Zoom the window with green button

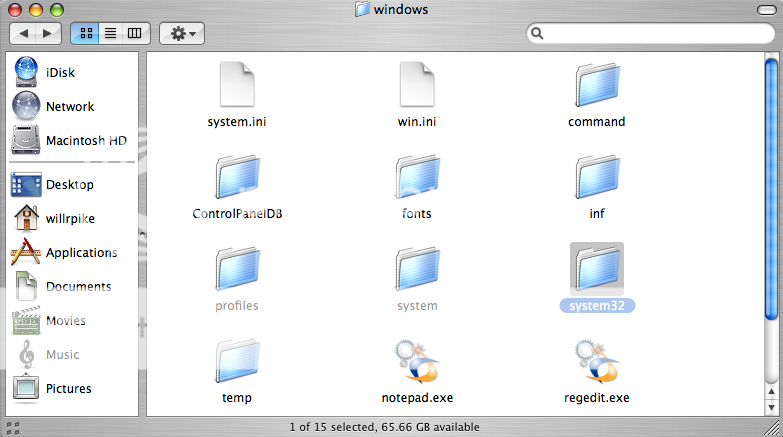(57, 10)
